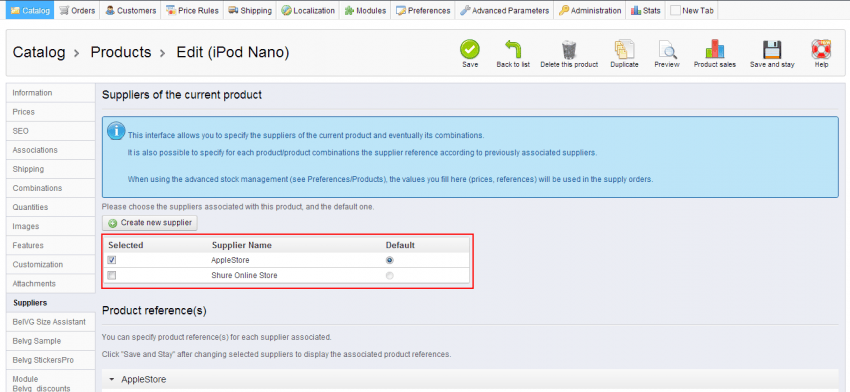Click the AppleStore supplier name cell
This screenshot has height=392, width=850.
(230, 260)
